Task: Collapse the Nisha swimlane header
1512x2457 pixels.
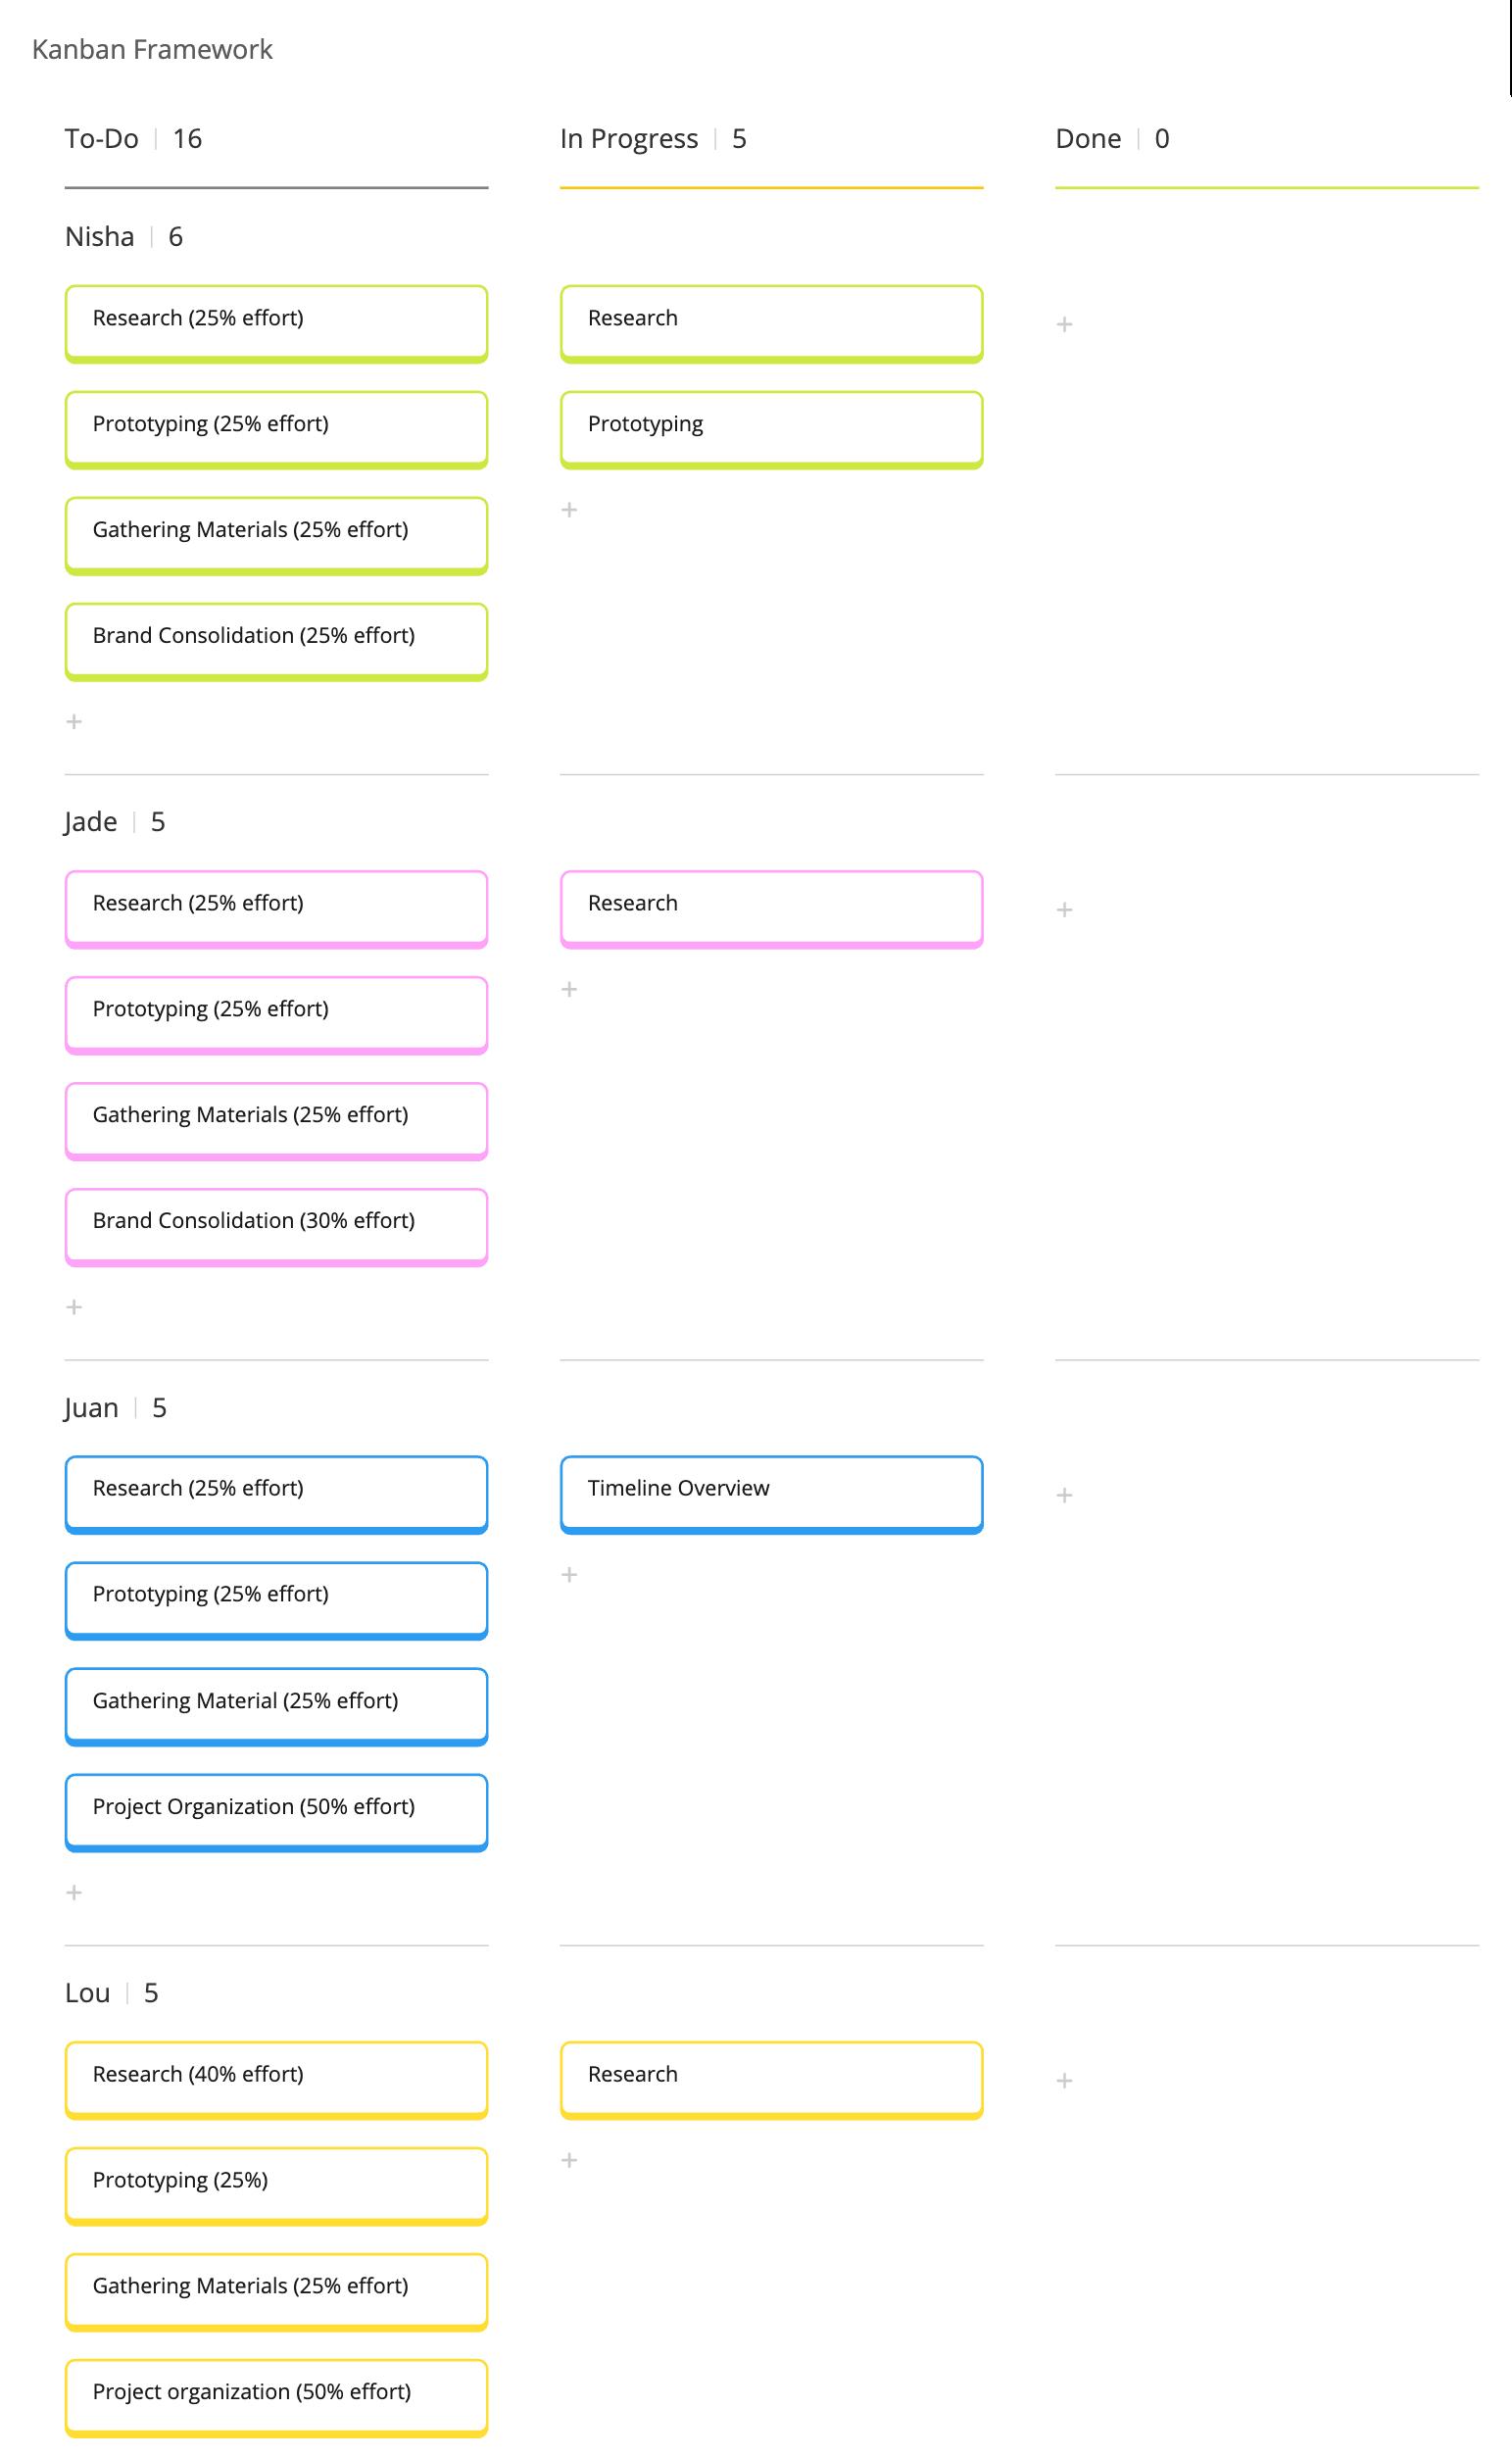Action: [99, 237]
